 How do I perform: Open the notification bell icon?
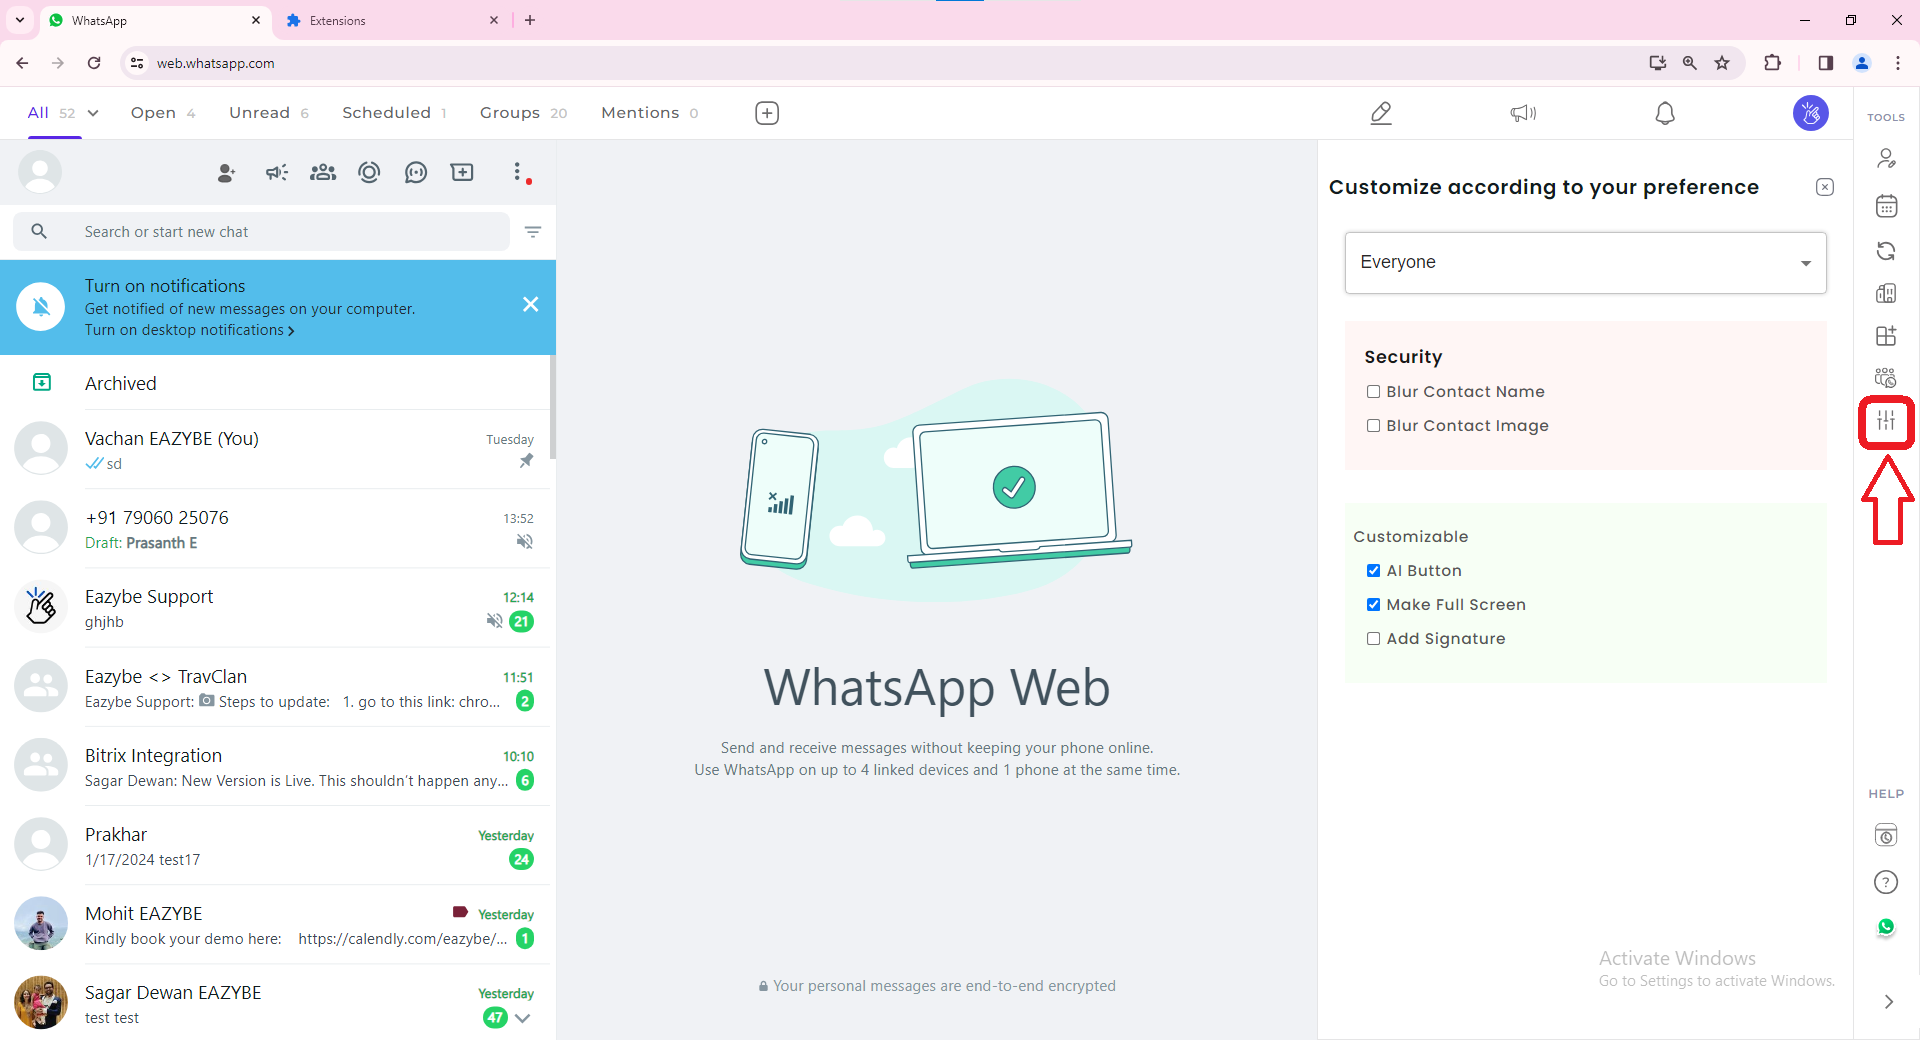tap(1665, 113)
